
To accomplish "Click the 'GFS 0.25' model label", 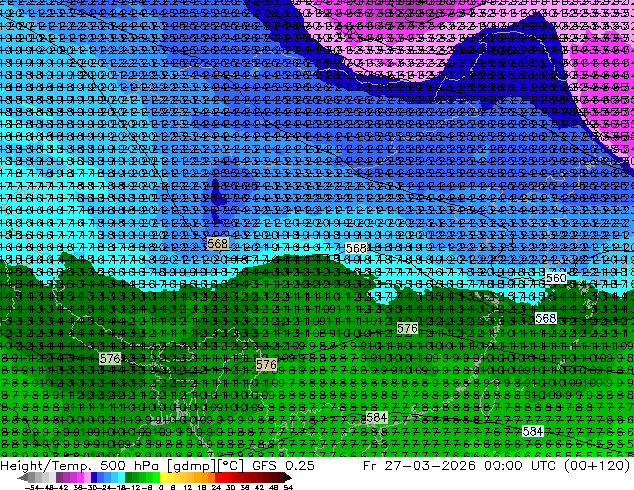I will click(x=283, y=466).
